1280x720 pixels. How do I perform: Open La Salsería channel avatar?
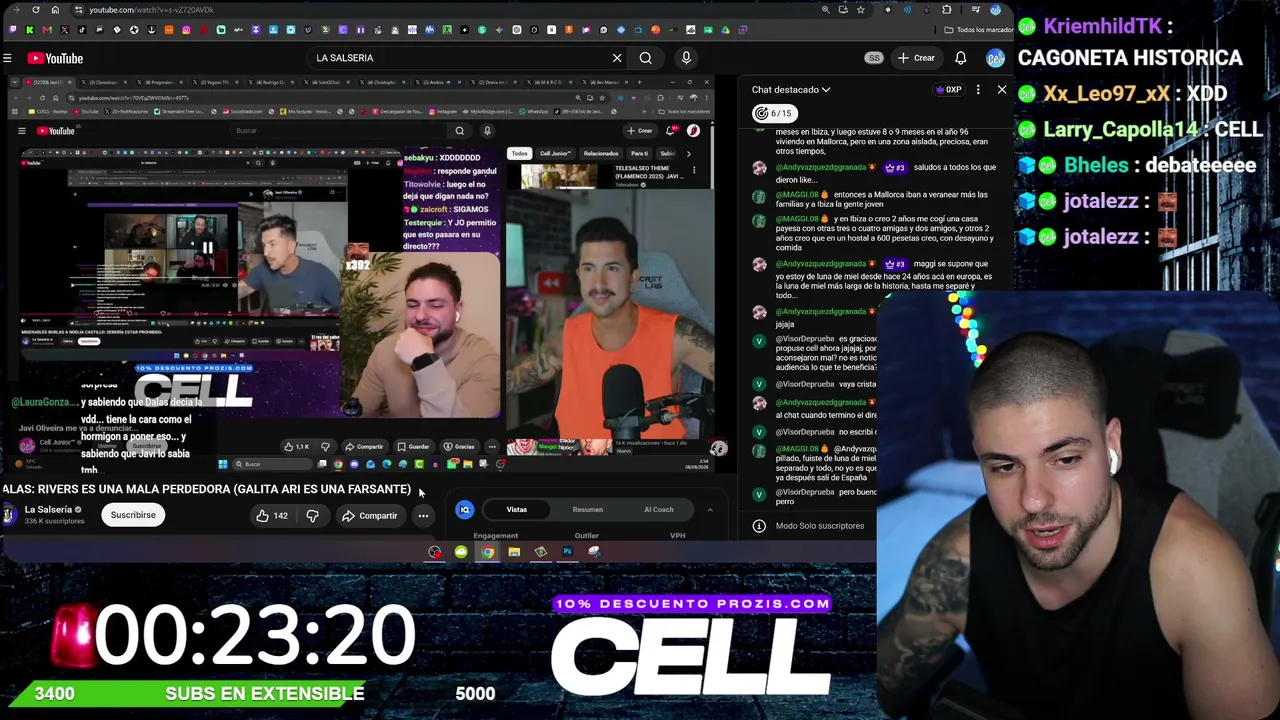(x=9, y=515)
